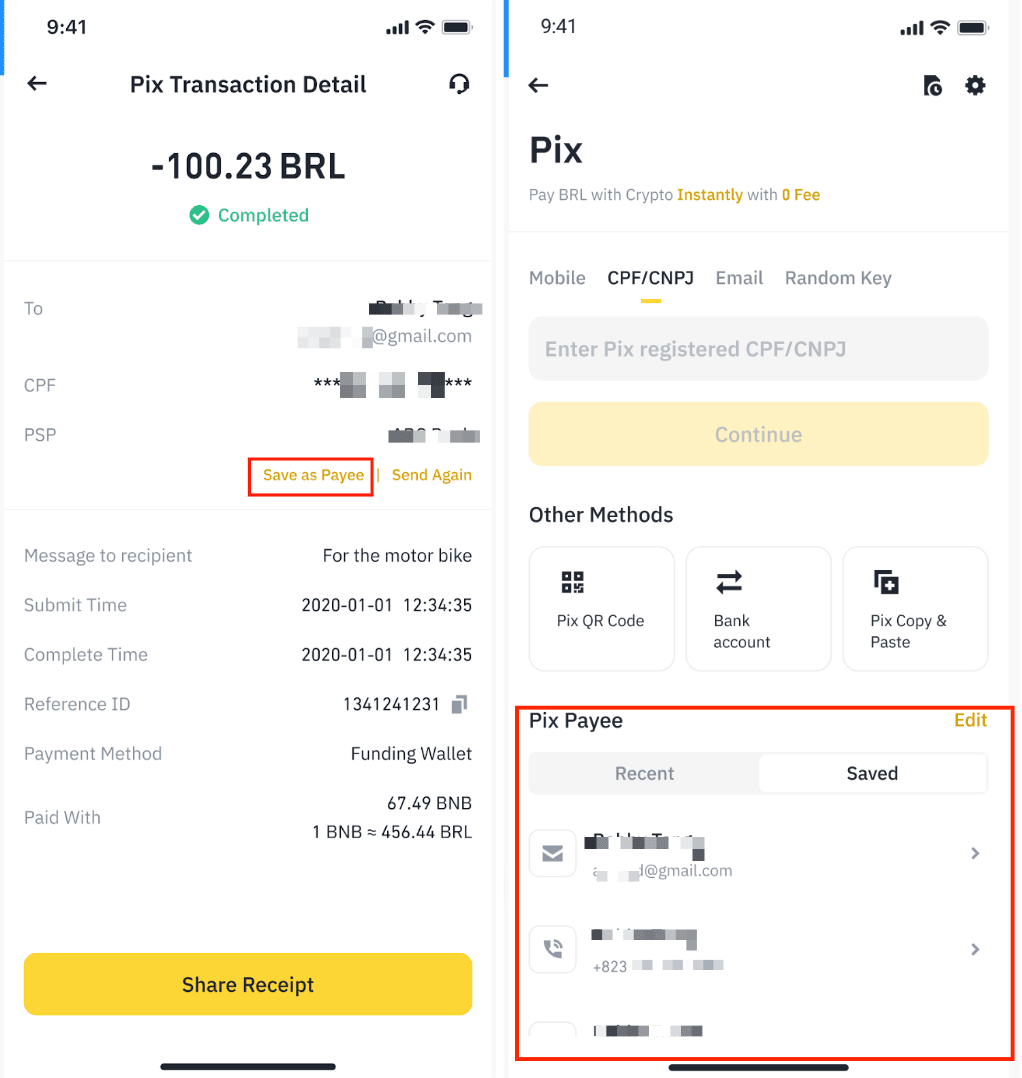Focus the CPF/CNPJ input field

pos(758,349)
